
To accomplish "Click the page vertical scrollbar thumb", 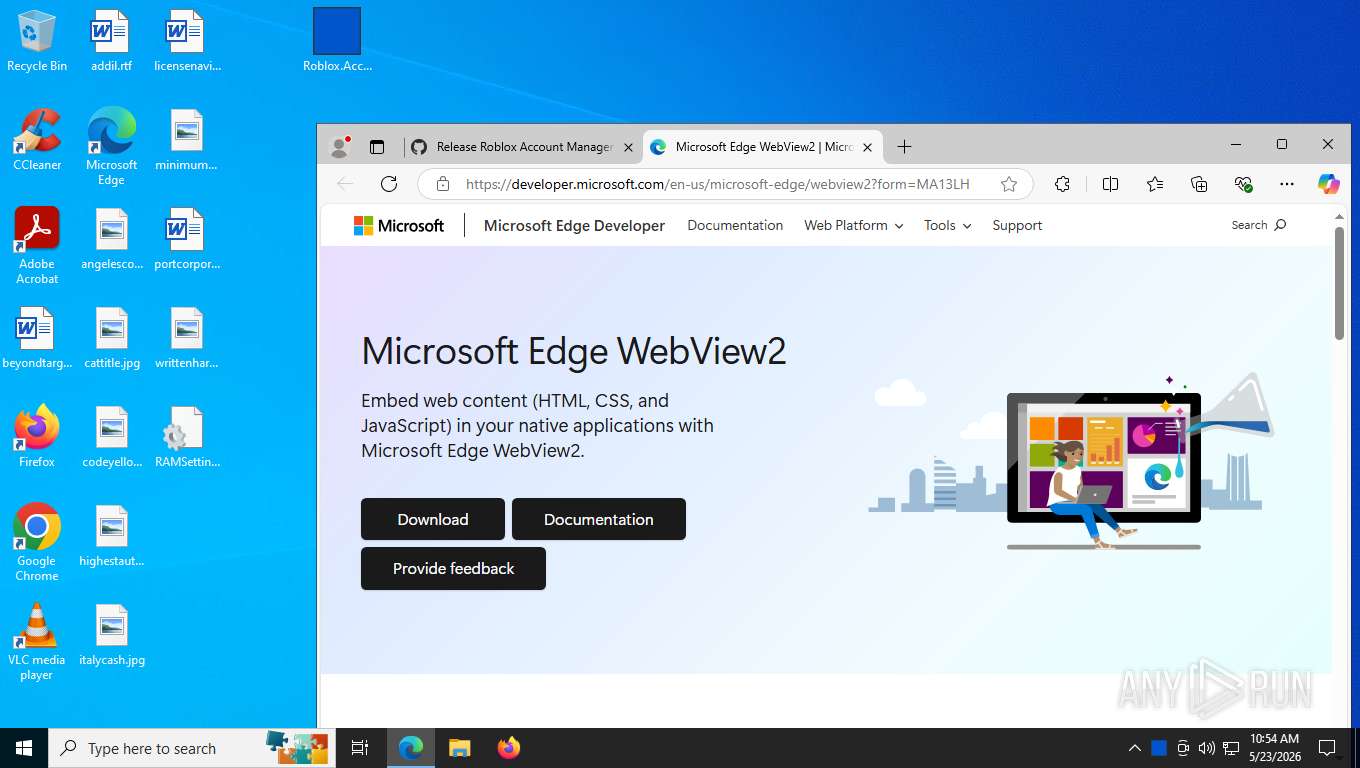I will (x=1339, y=283).
